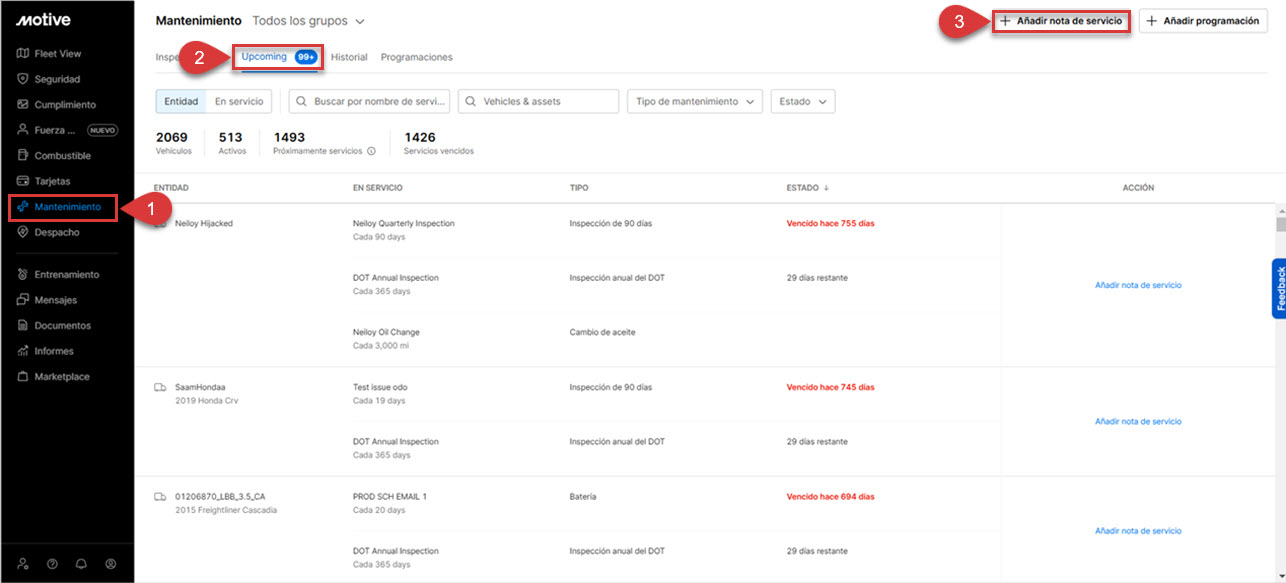
Task: Focus the Vehicles & assets search field
Action: [x=538, y=101]
